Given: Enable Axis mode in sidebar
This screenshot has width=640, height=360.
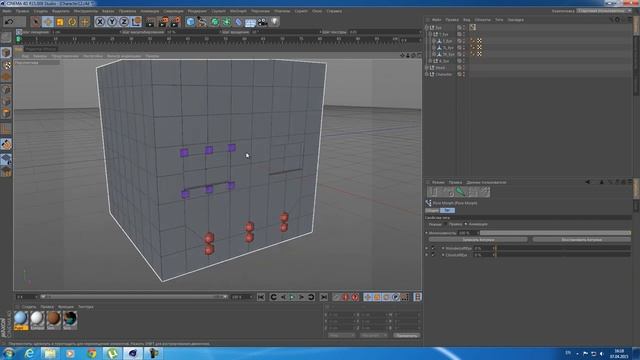Looking at the screenshot, I should pos(6,129).
